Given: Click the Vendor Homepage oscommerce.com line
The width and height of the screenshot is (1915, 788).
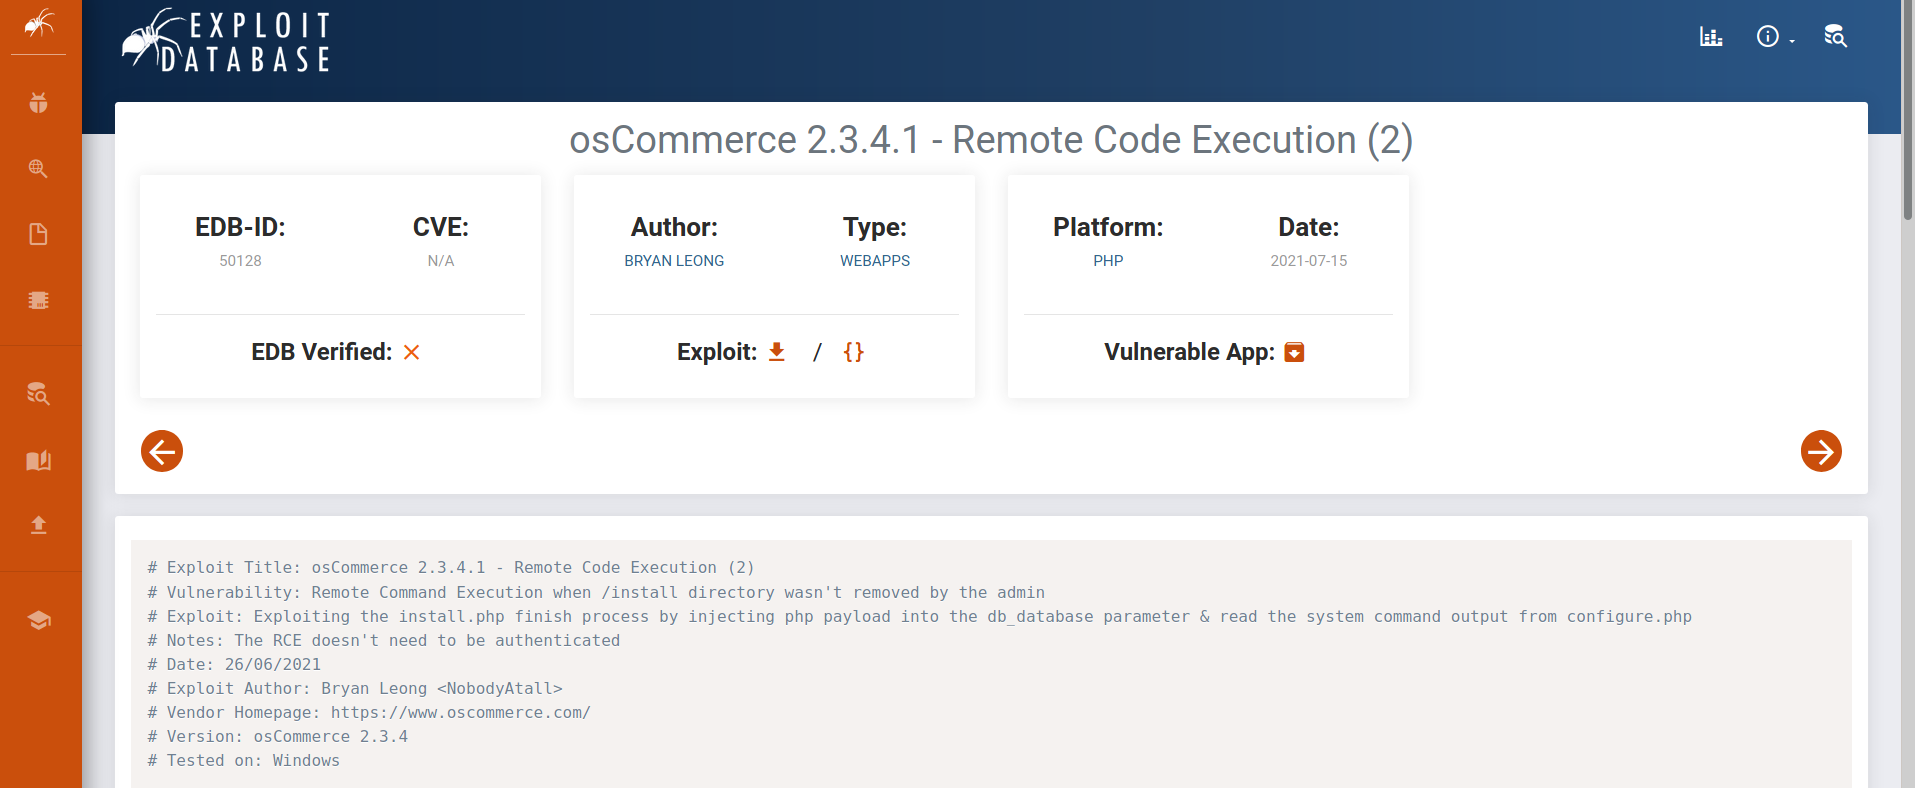Looking at the screenshot, I should tap(369, 713).
